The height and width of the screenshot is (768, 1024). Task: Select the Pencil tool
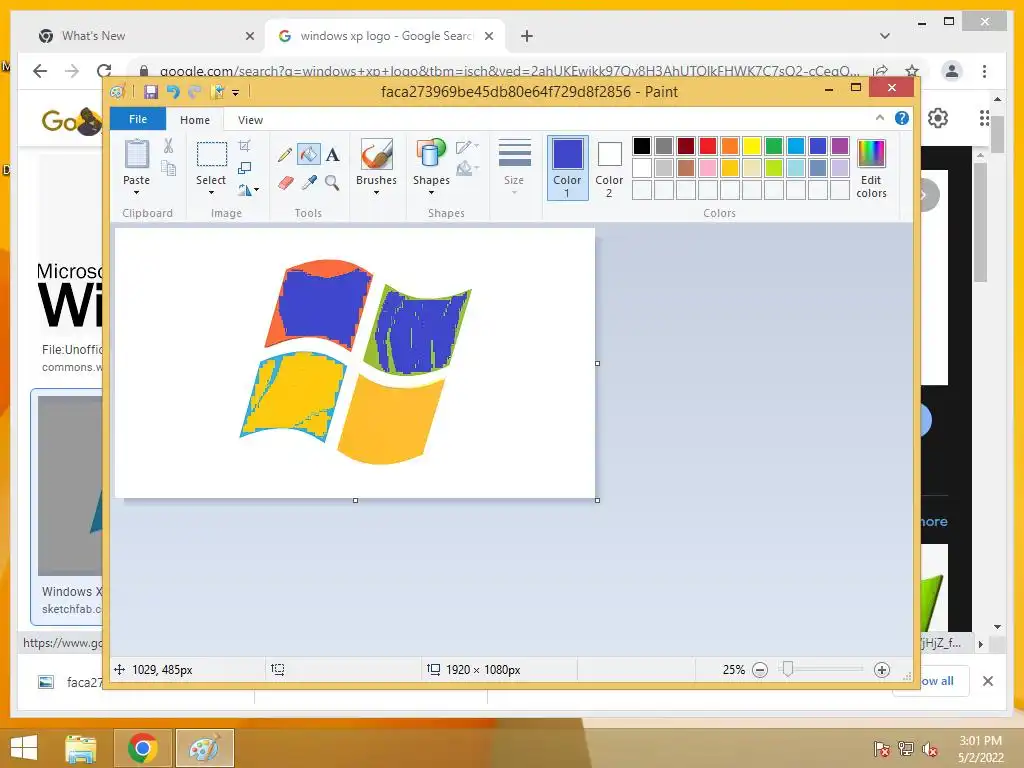click(x=285, y=155)
